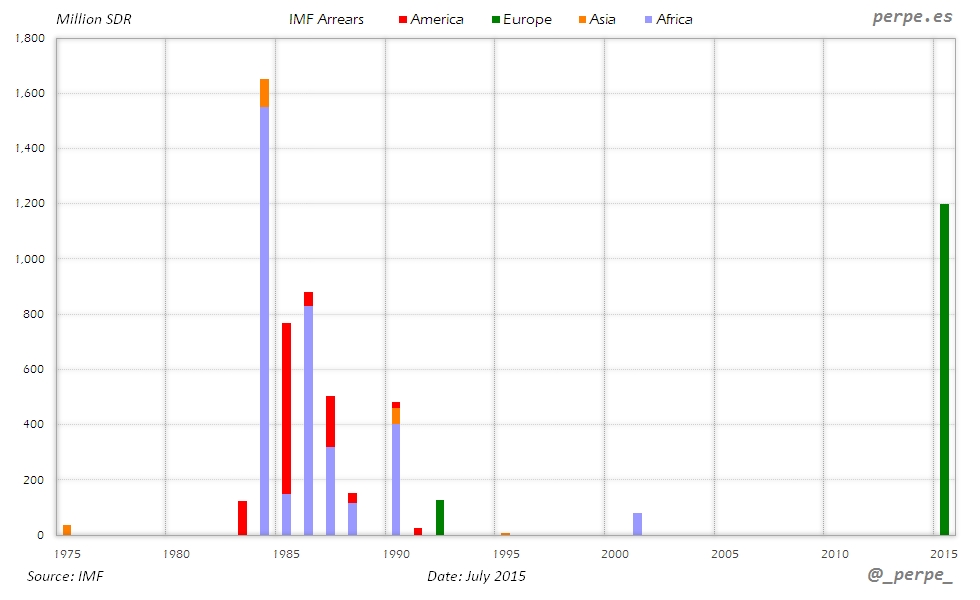
Task: Click the IMF Arrears chart title
Action: (326, 20)
